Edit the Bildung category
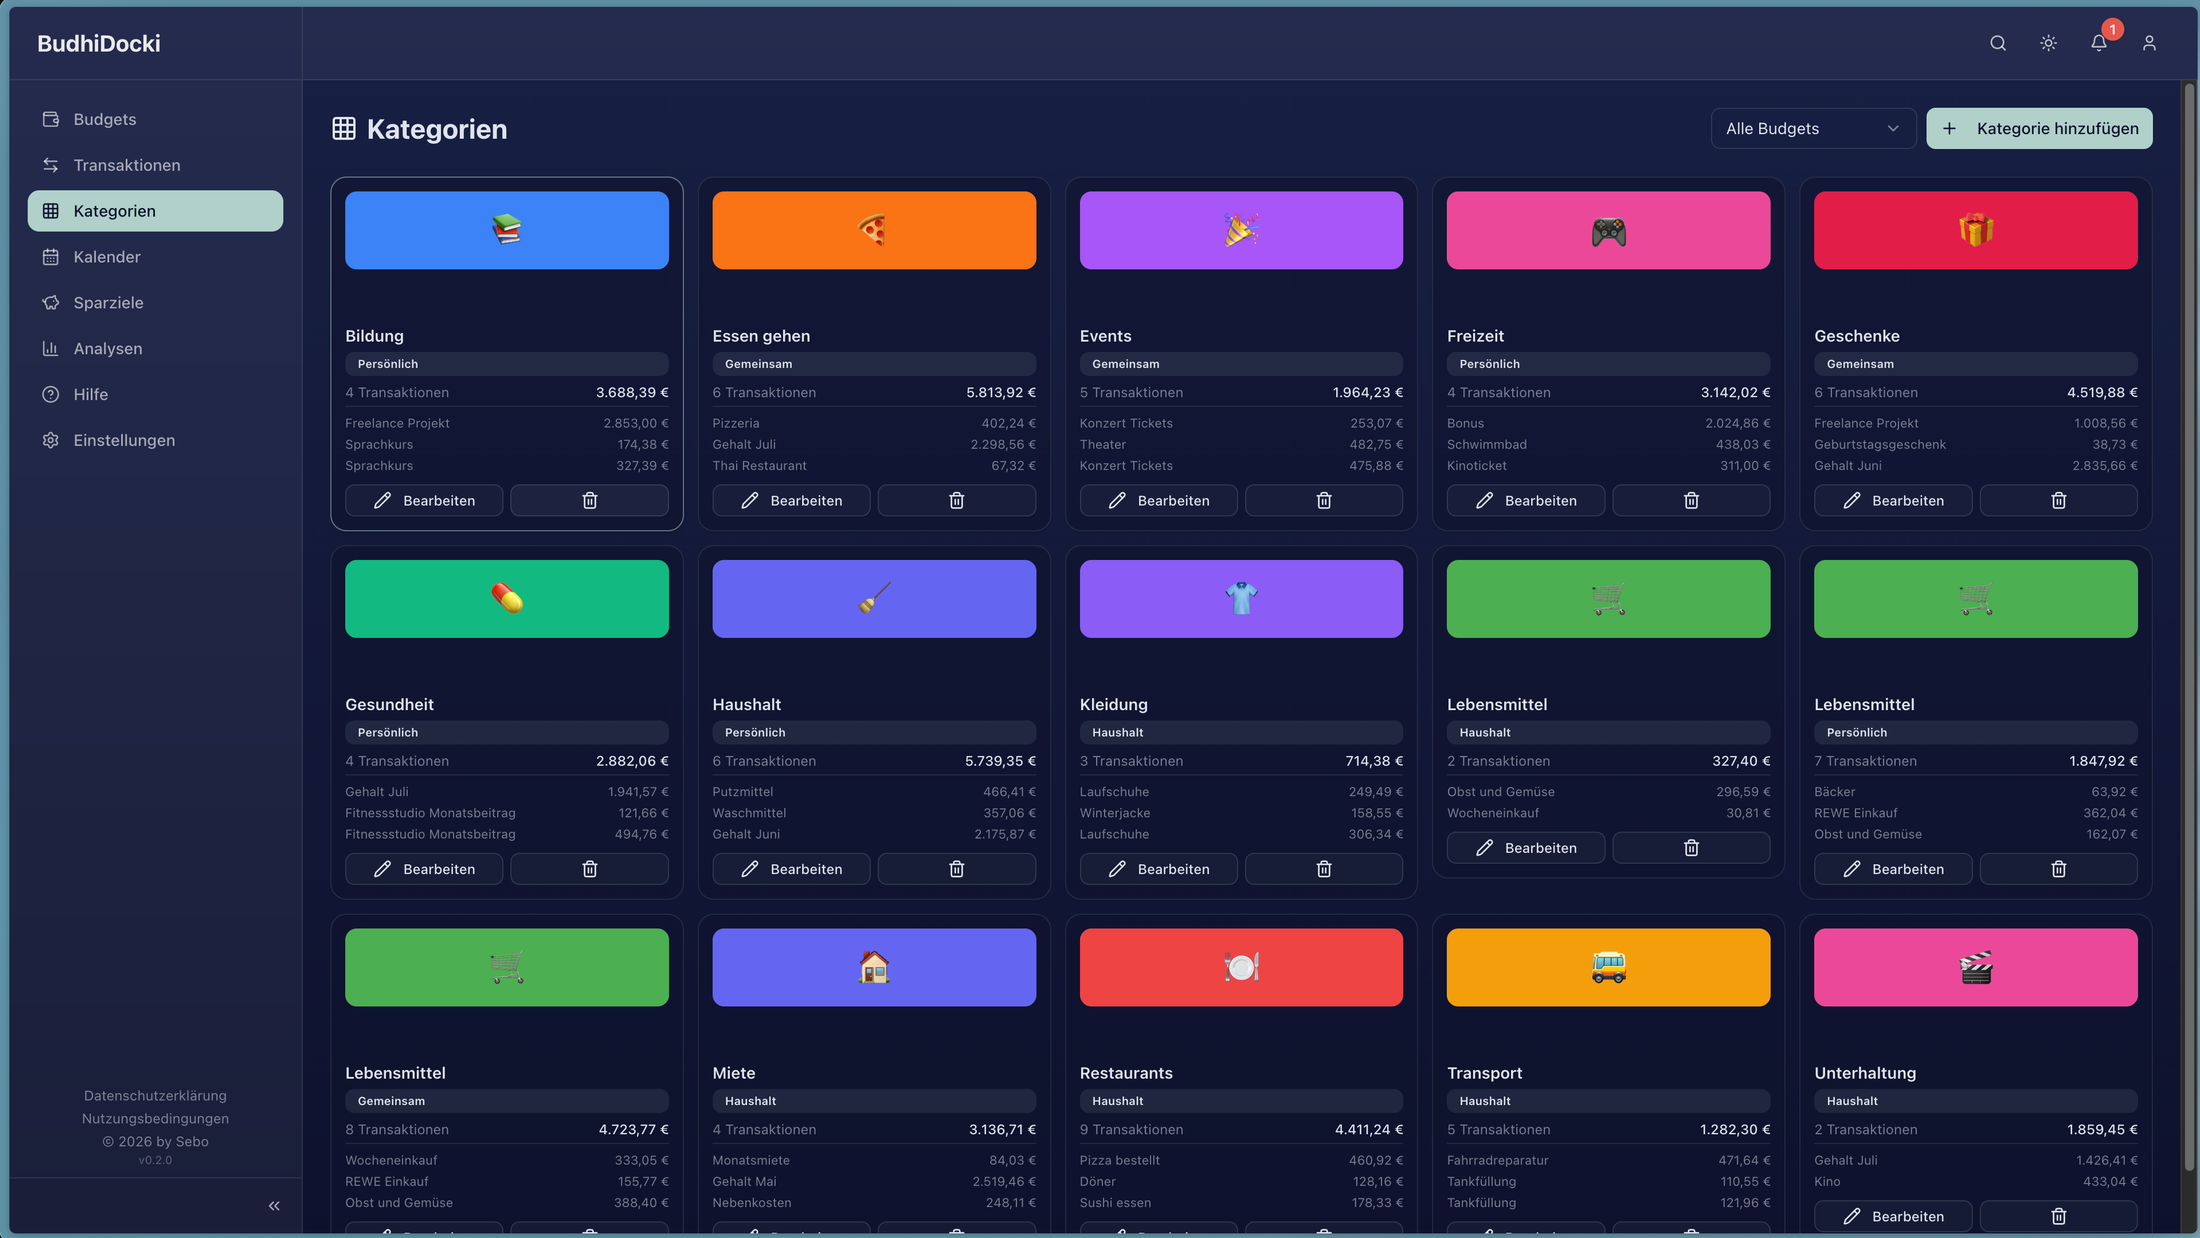Viewport: 2200px width, 1238px height. [x=424, y=500]
